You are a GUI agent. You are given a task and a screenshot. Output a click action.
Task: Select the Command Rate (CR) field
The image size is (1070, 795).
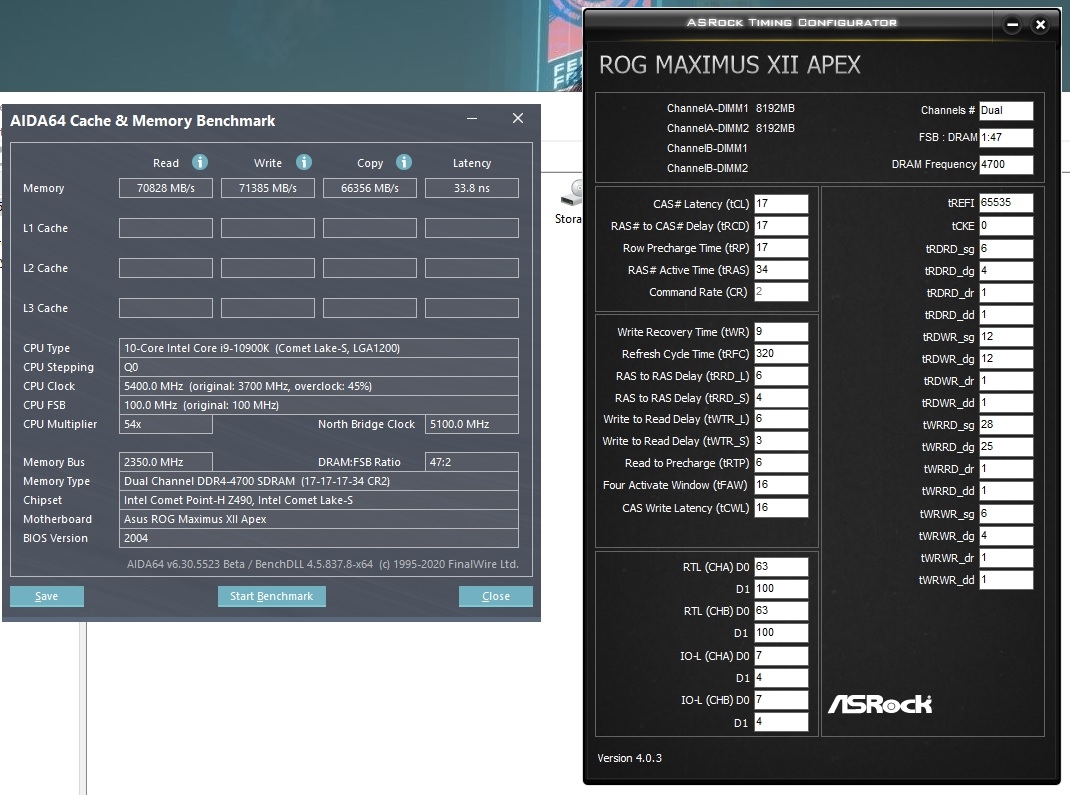click(781, 291)
